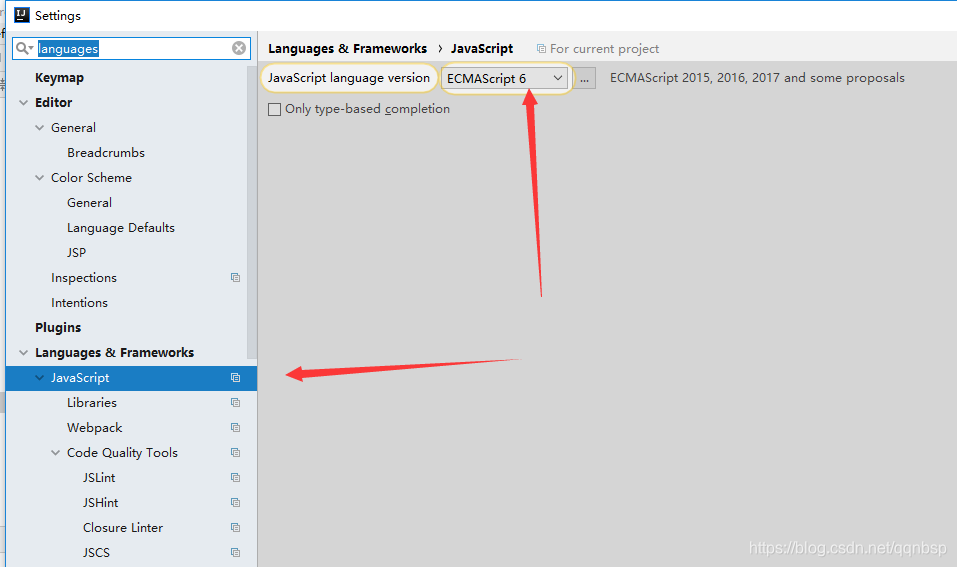Click project-level icon next to JSLint
The height and width of the screenshot is (567, 957).
(235, 478)
